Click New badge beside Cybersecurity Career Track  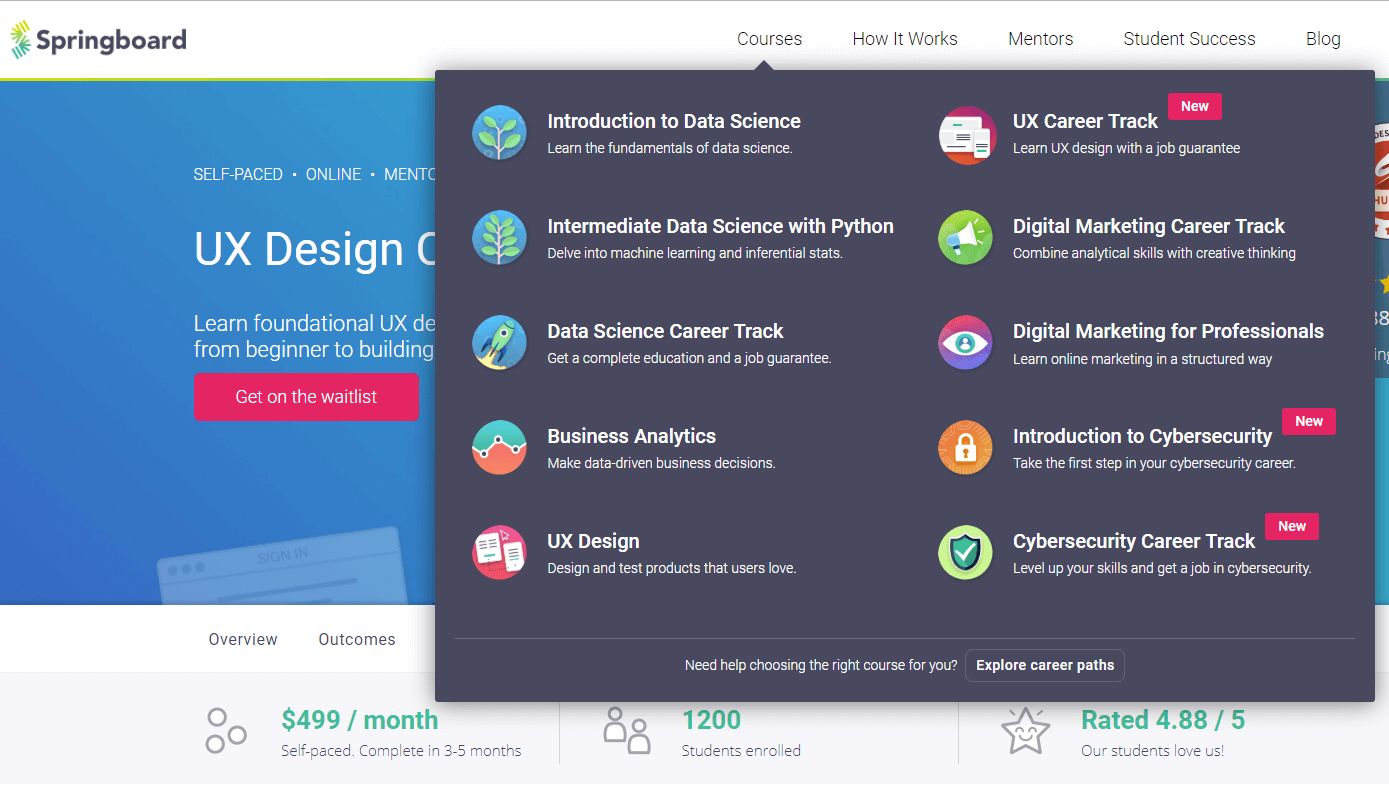[1292, 526]
